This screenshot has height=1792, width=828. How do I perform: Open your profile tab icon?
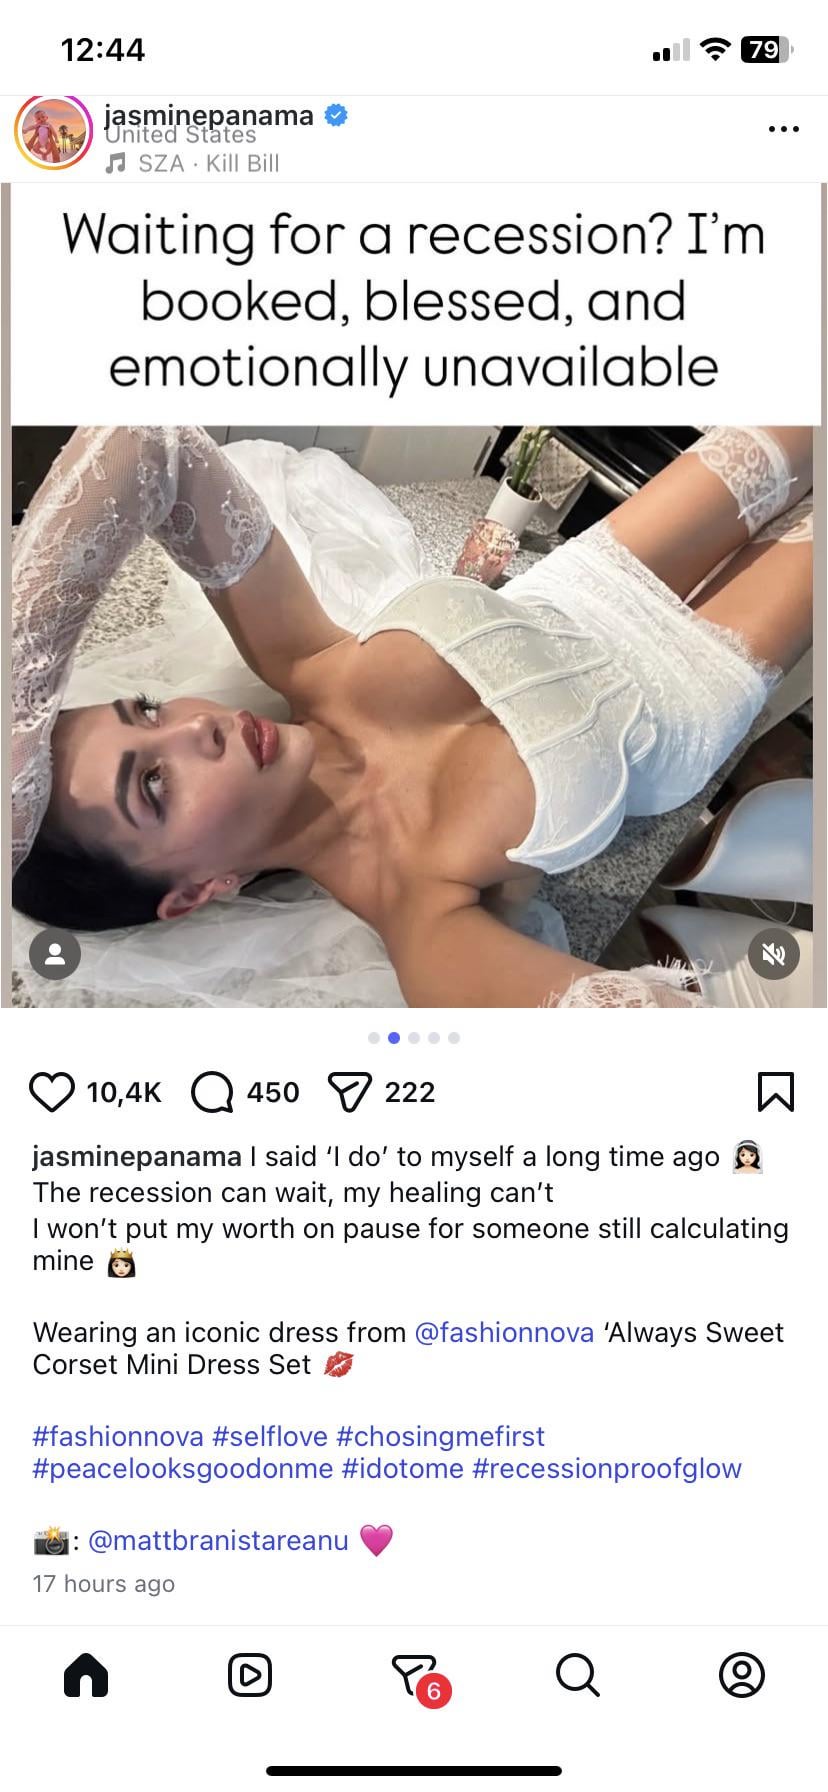[741, 1674]
